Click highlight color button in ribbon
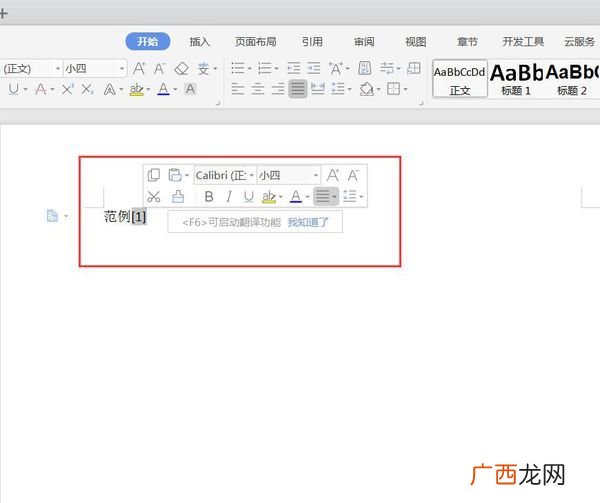 pyautogui.click(x=137, y=90)
